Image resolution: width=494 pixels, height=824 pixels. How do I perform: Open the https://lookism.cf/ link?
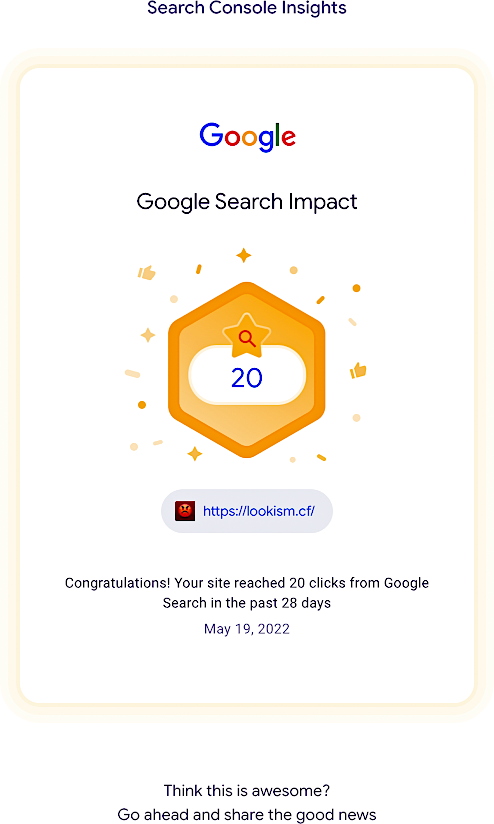259,511
